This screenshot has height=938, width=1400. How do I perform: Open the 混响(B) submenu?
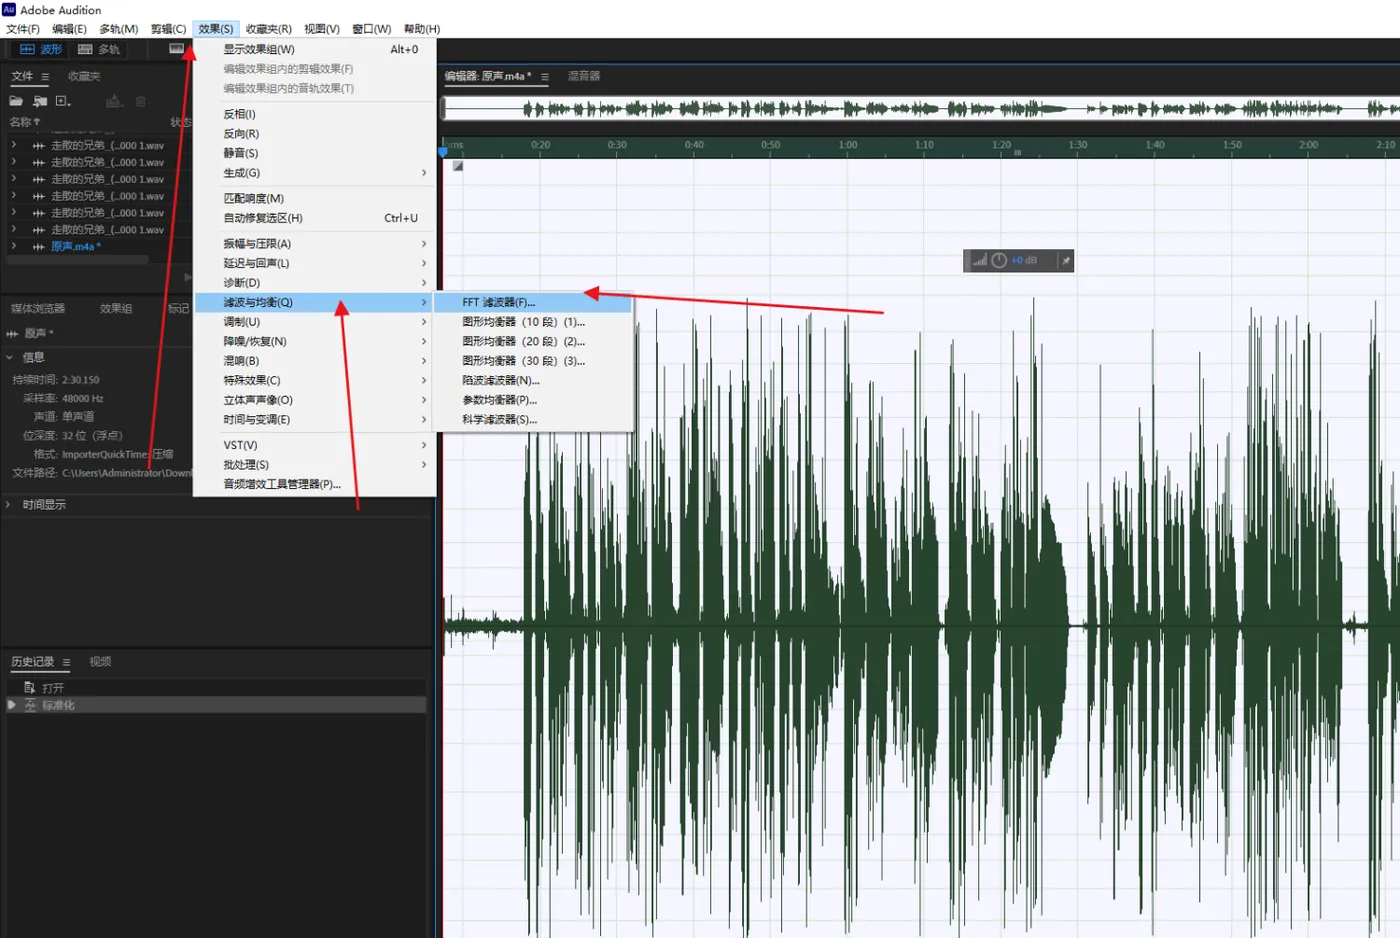(315, 361)
